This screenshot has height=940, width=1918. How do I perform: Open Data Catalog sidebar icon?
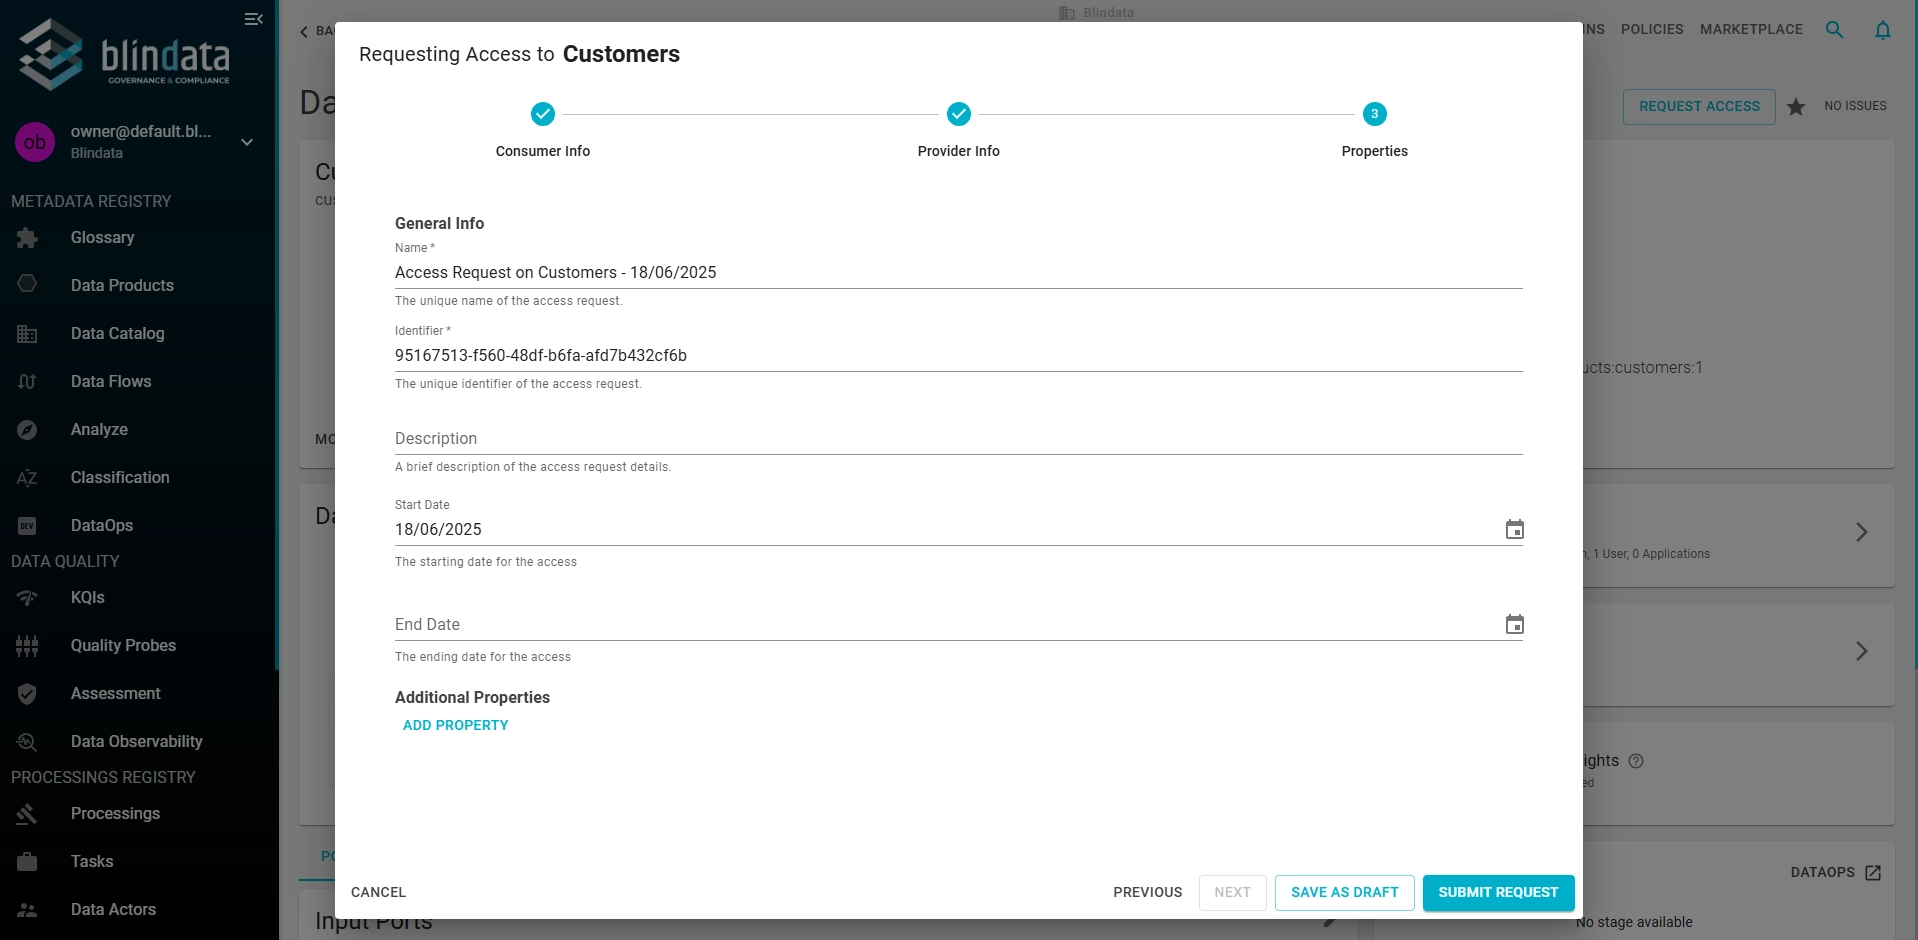pyautogui.click(x=27, y=334)
